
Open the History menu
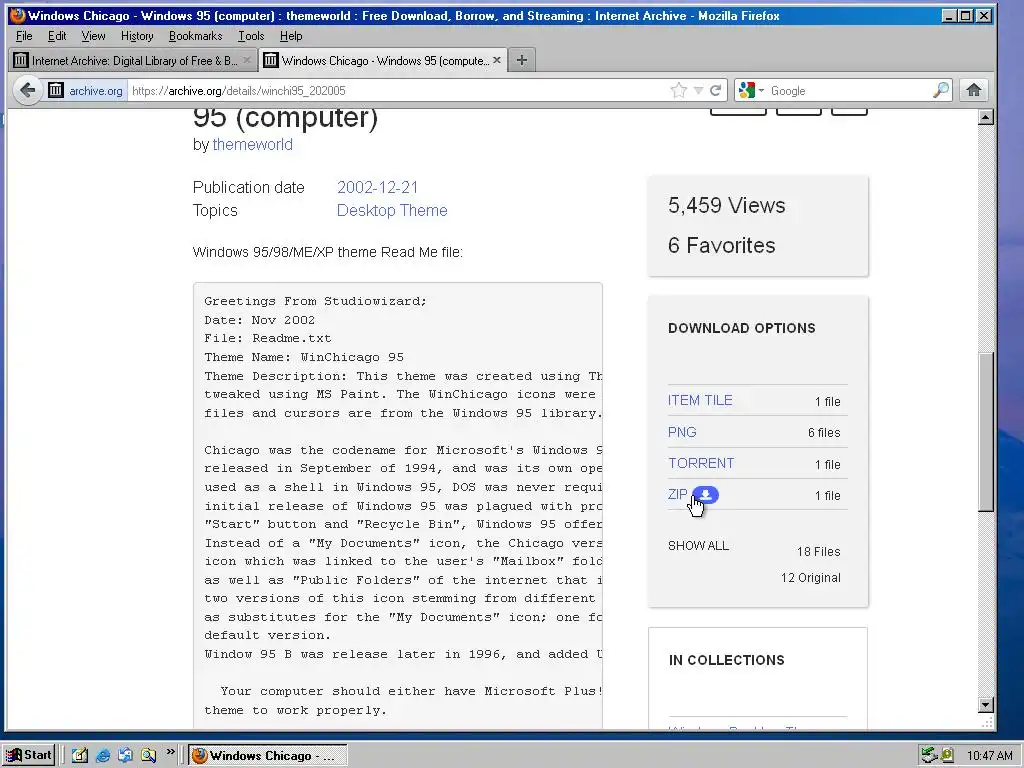point(137,36)
